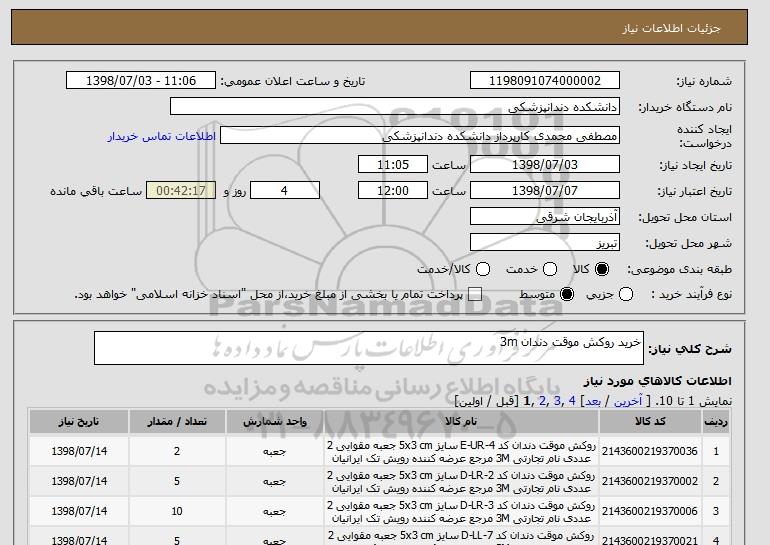Click the remaining days field showing 4

point(285,191)
